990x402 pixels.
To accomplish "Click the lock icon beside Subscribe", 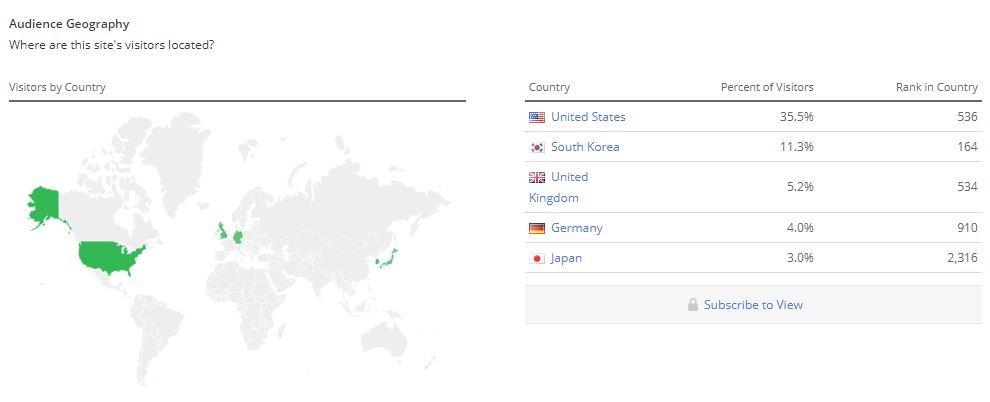I will point(693,305).
